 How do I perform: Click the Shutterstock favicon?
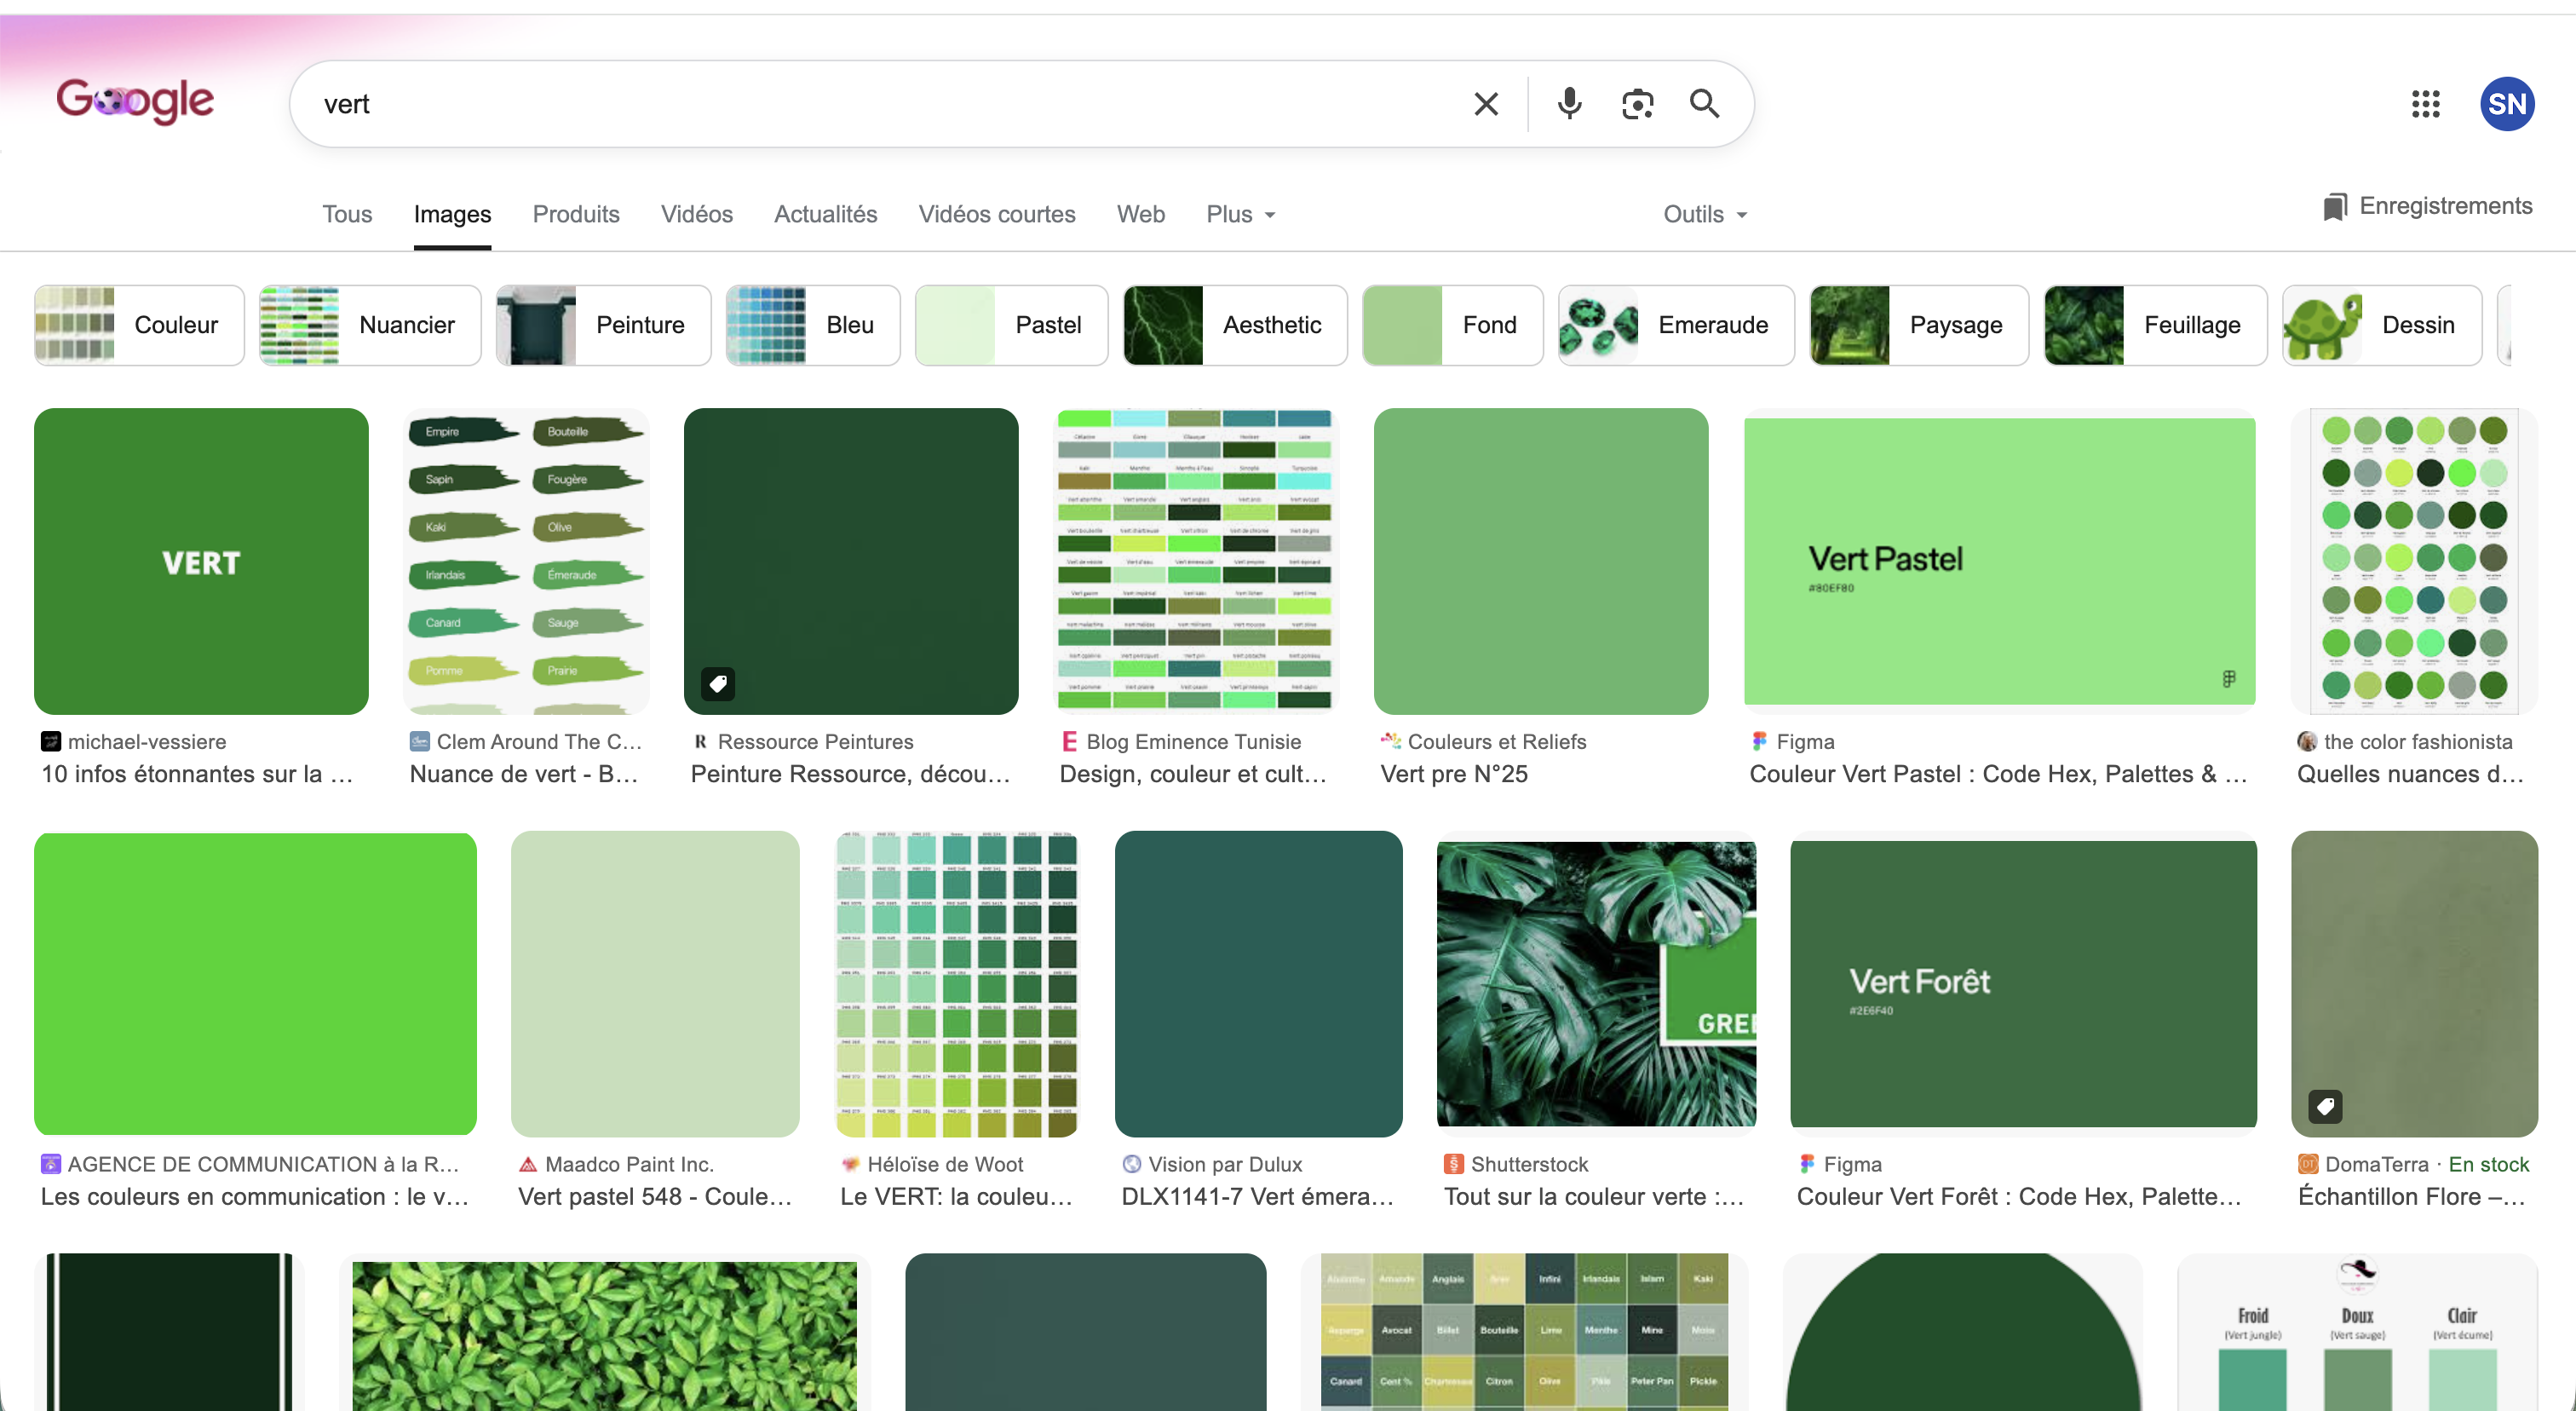pos(1454,1164)
